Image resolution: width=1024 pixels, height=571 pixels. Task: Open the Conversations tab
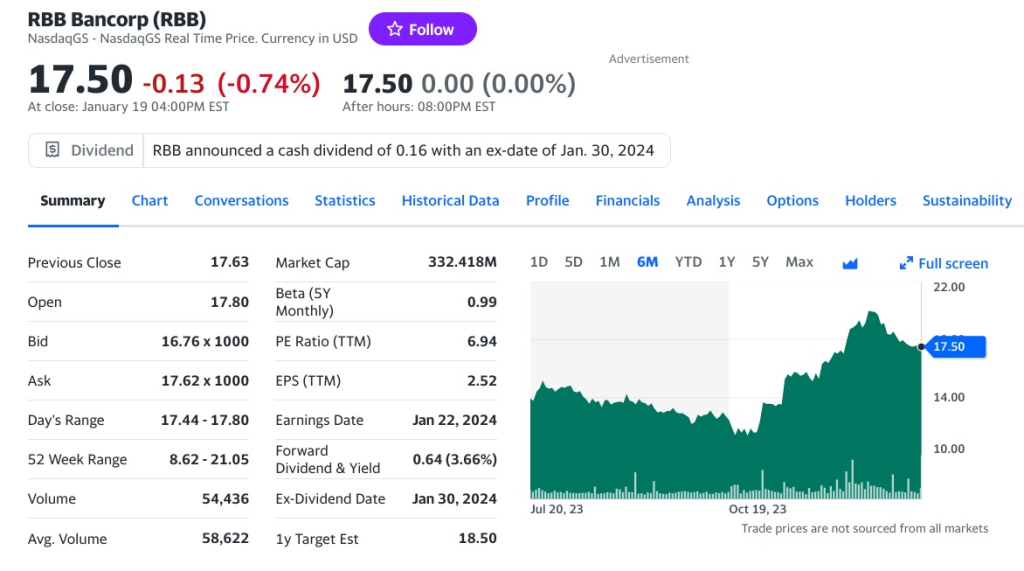[x=241, y=201]
